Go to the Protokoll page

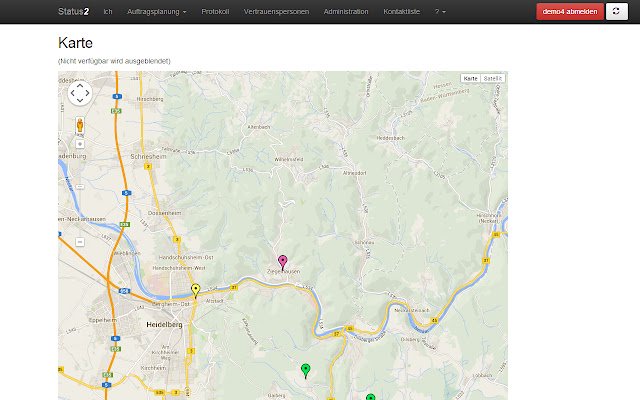pos(215,12)
